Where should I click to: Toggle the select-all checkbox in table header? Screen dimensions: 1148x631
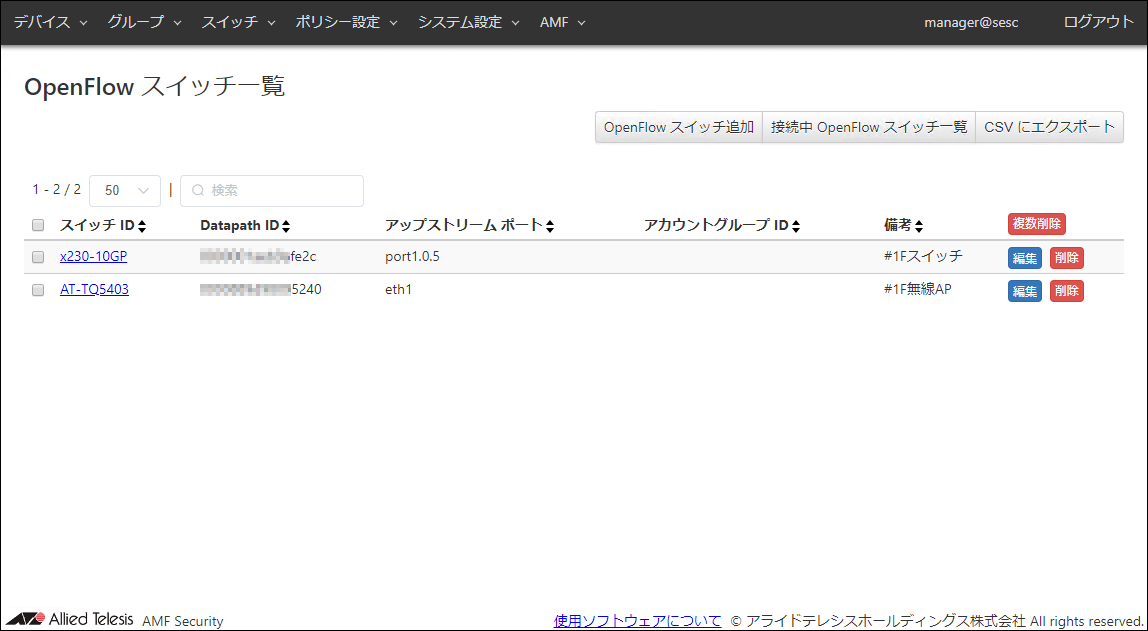pos(38,225)
